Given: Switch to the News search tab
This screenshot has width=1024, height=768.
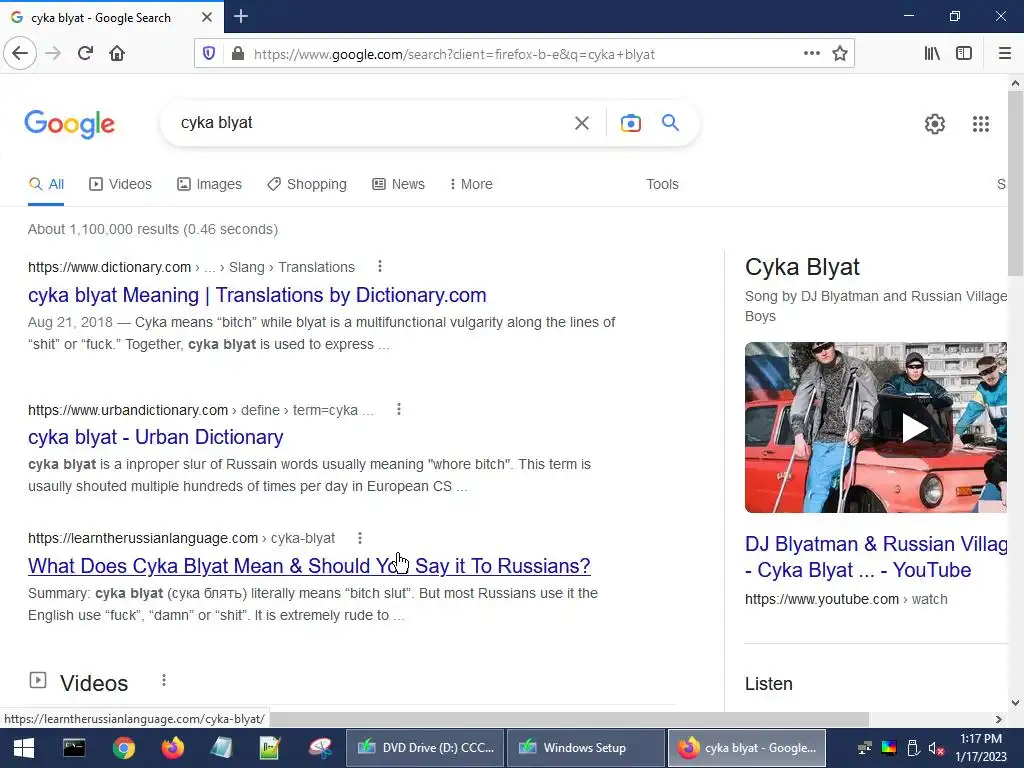Looking at the screenshot, I should [x=398, y=184].
